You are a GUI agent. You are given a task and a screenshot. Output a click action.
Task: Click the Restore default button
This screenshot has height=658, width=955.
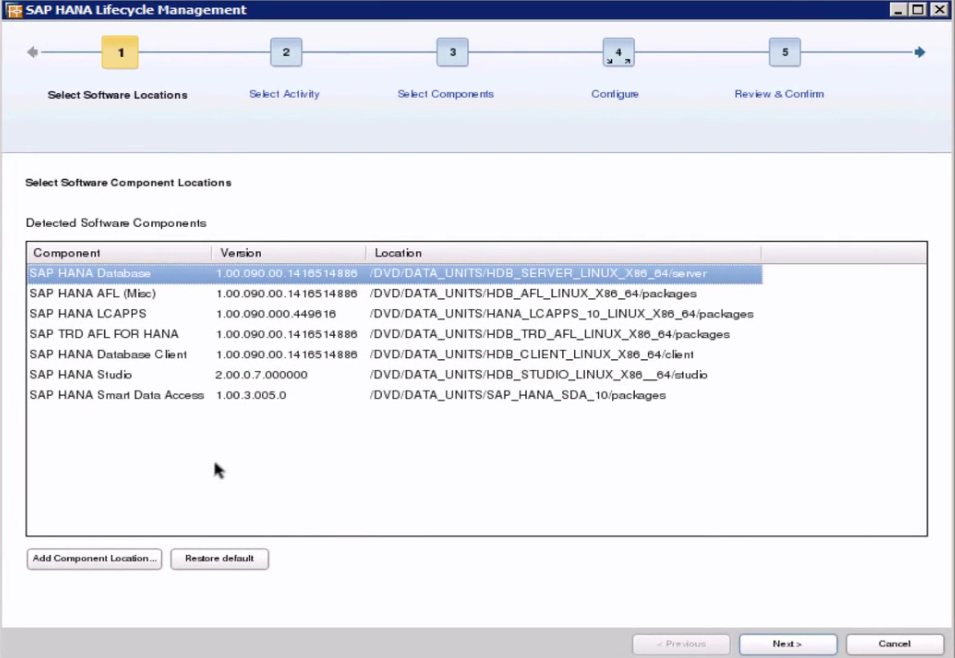pos(219,559)
